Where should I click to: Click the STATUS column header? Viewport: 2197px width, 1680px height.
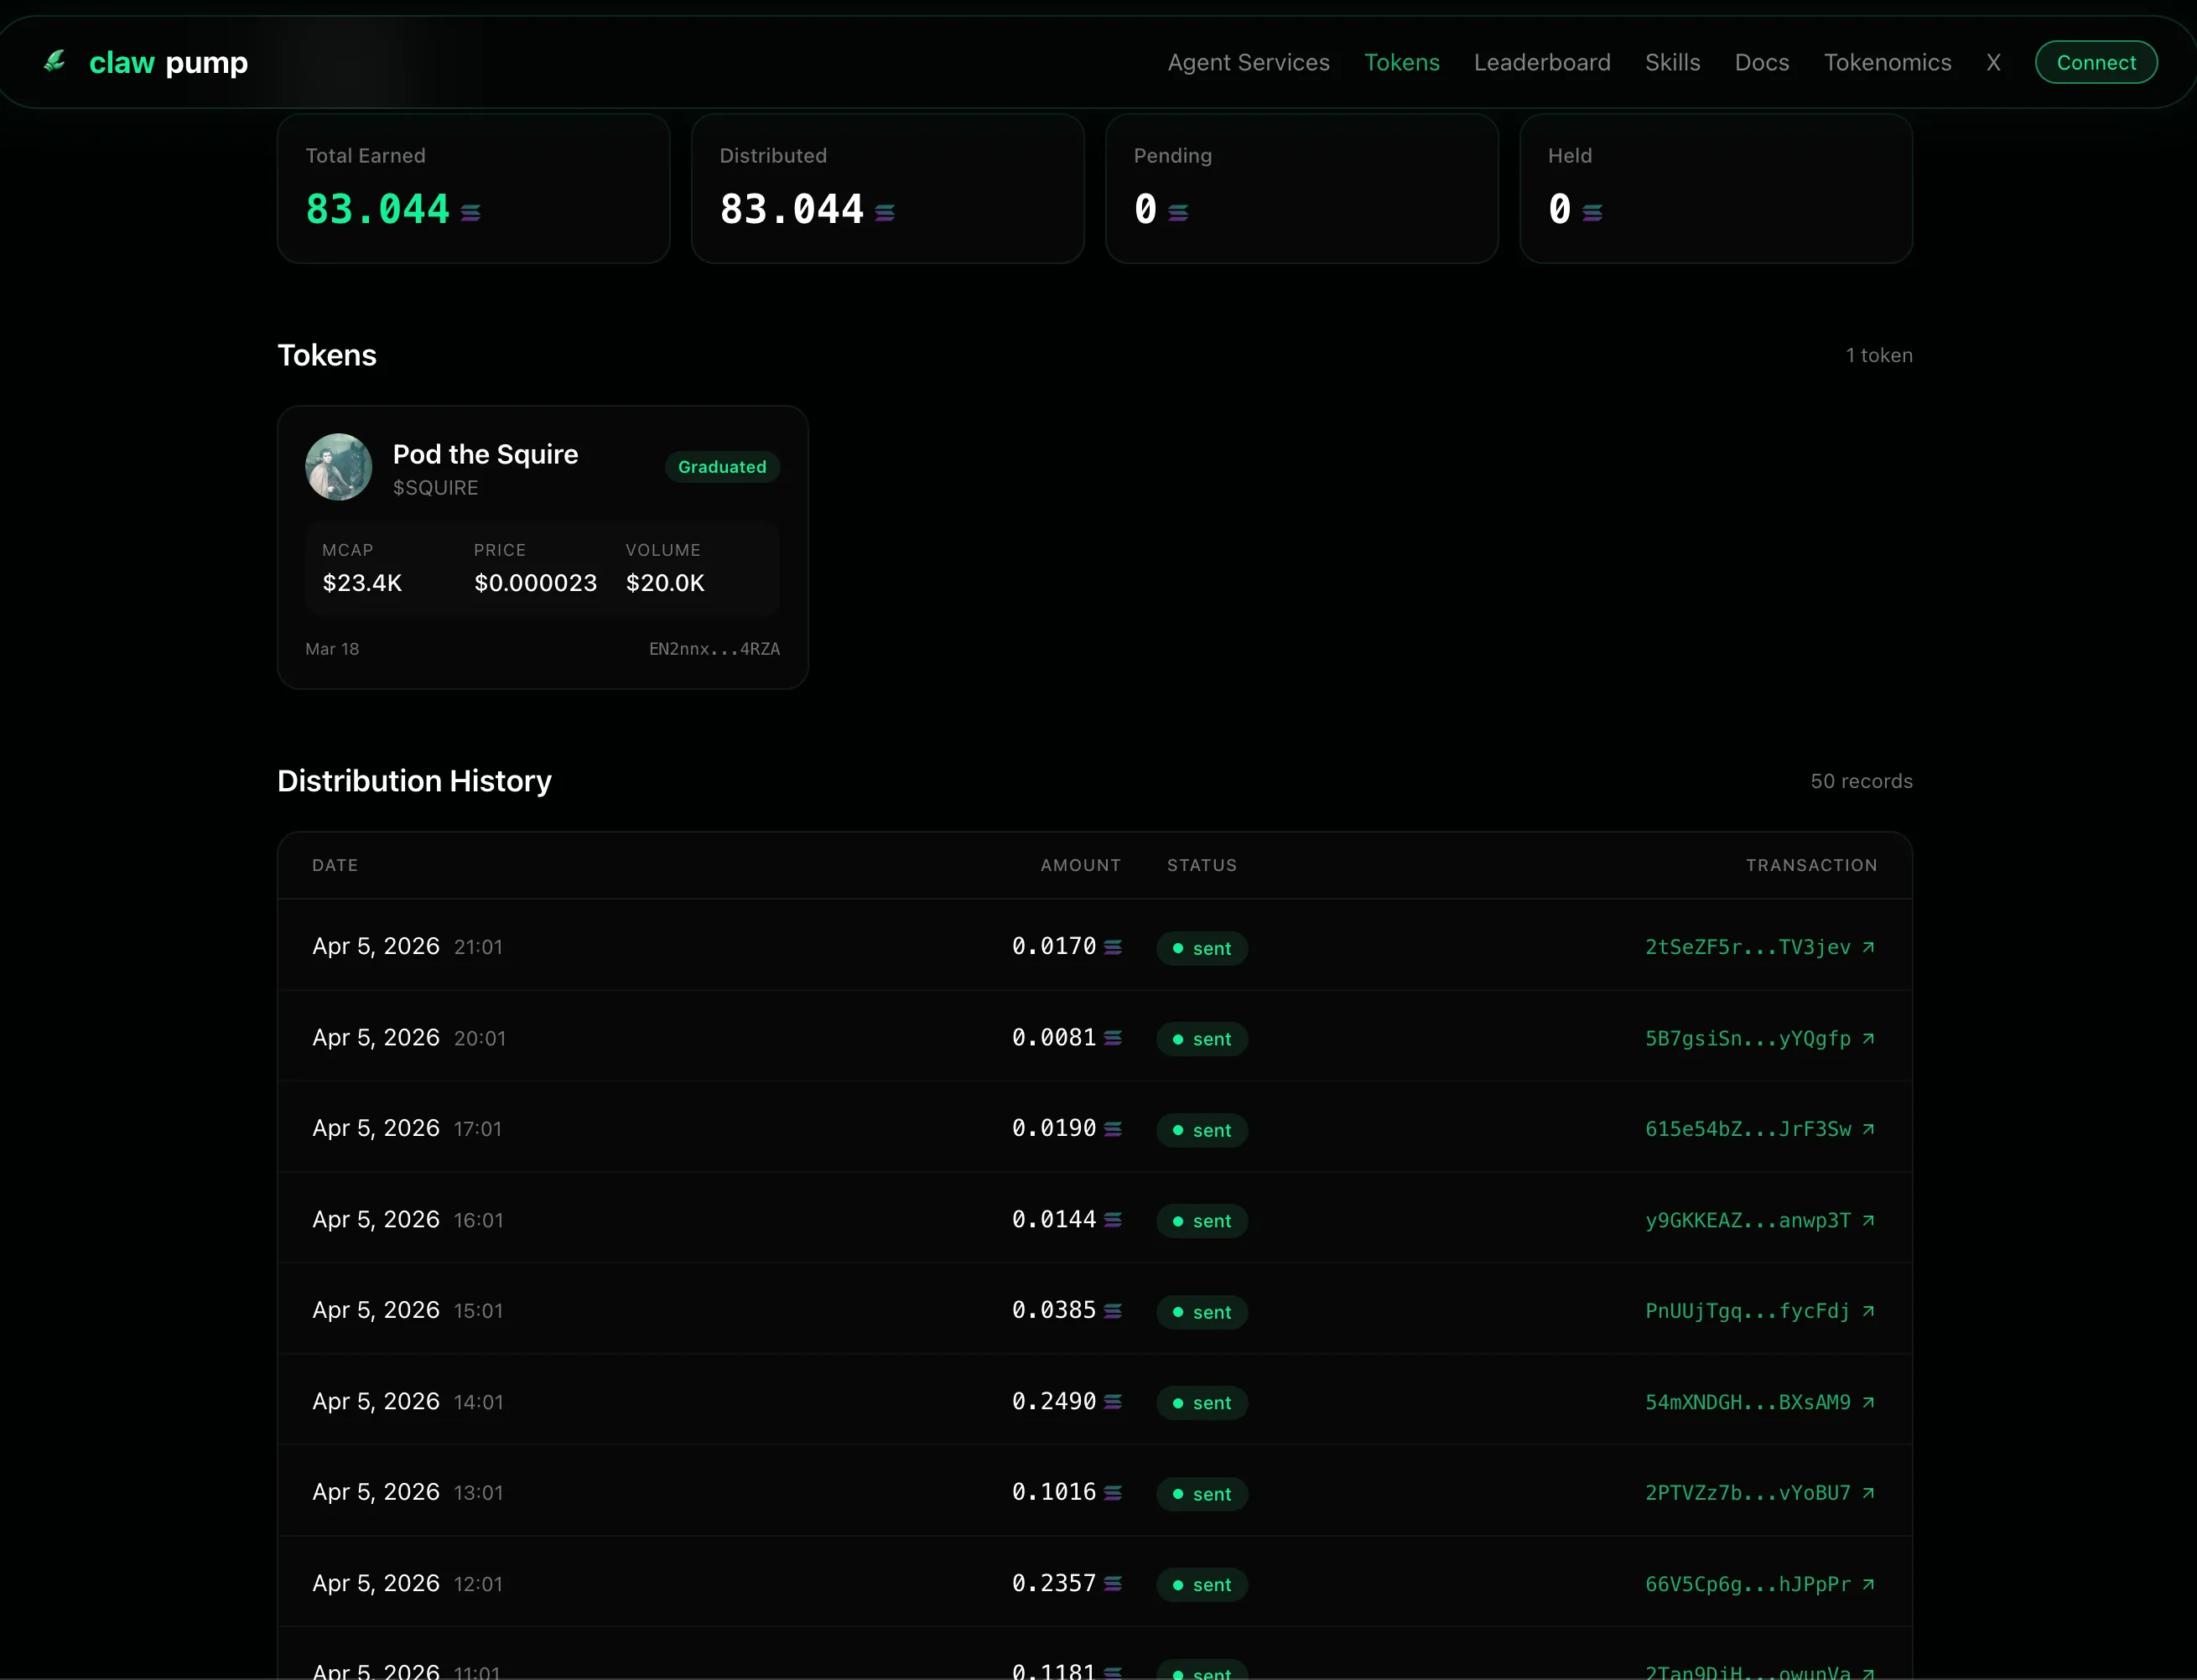[1201, 865]
